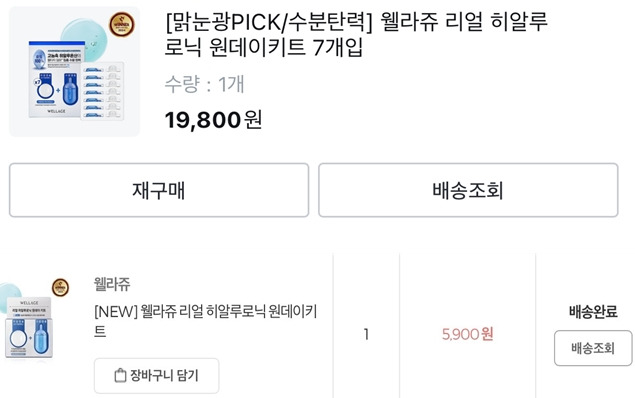
Task: Open the large 배송조회 tracking button
Action: [468, 190]
